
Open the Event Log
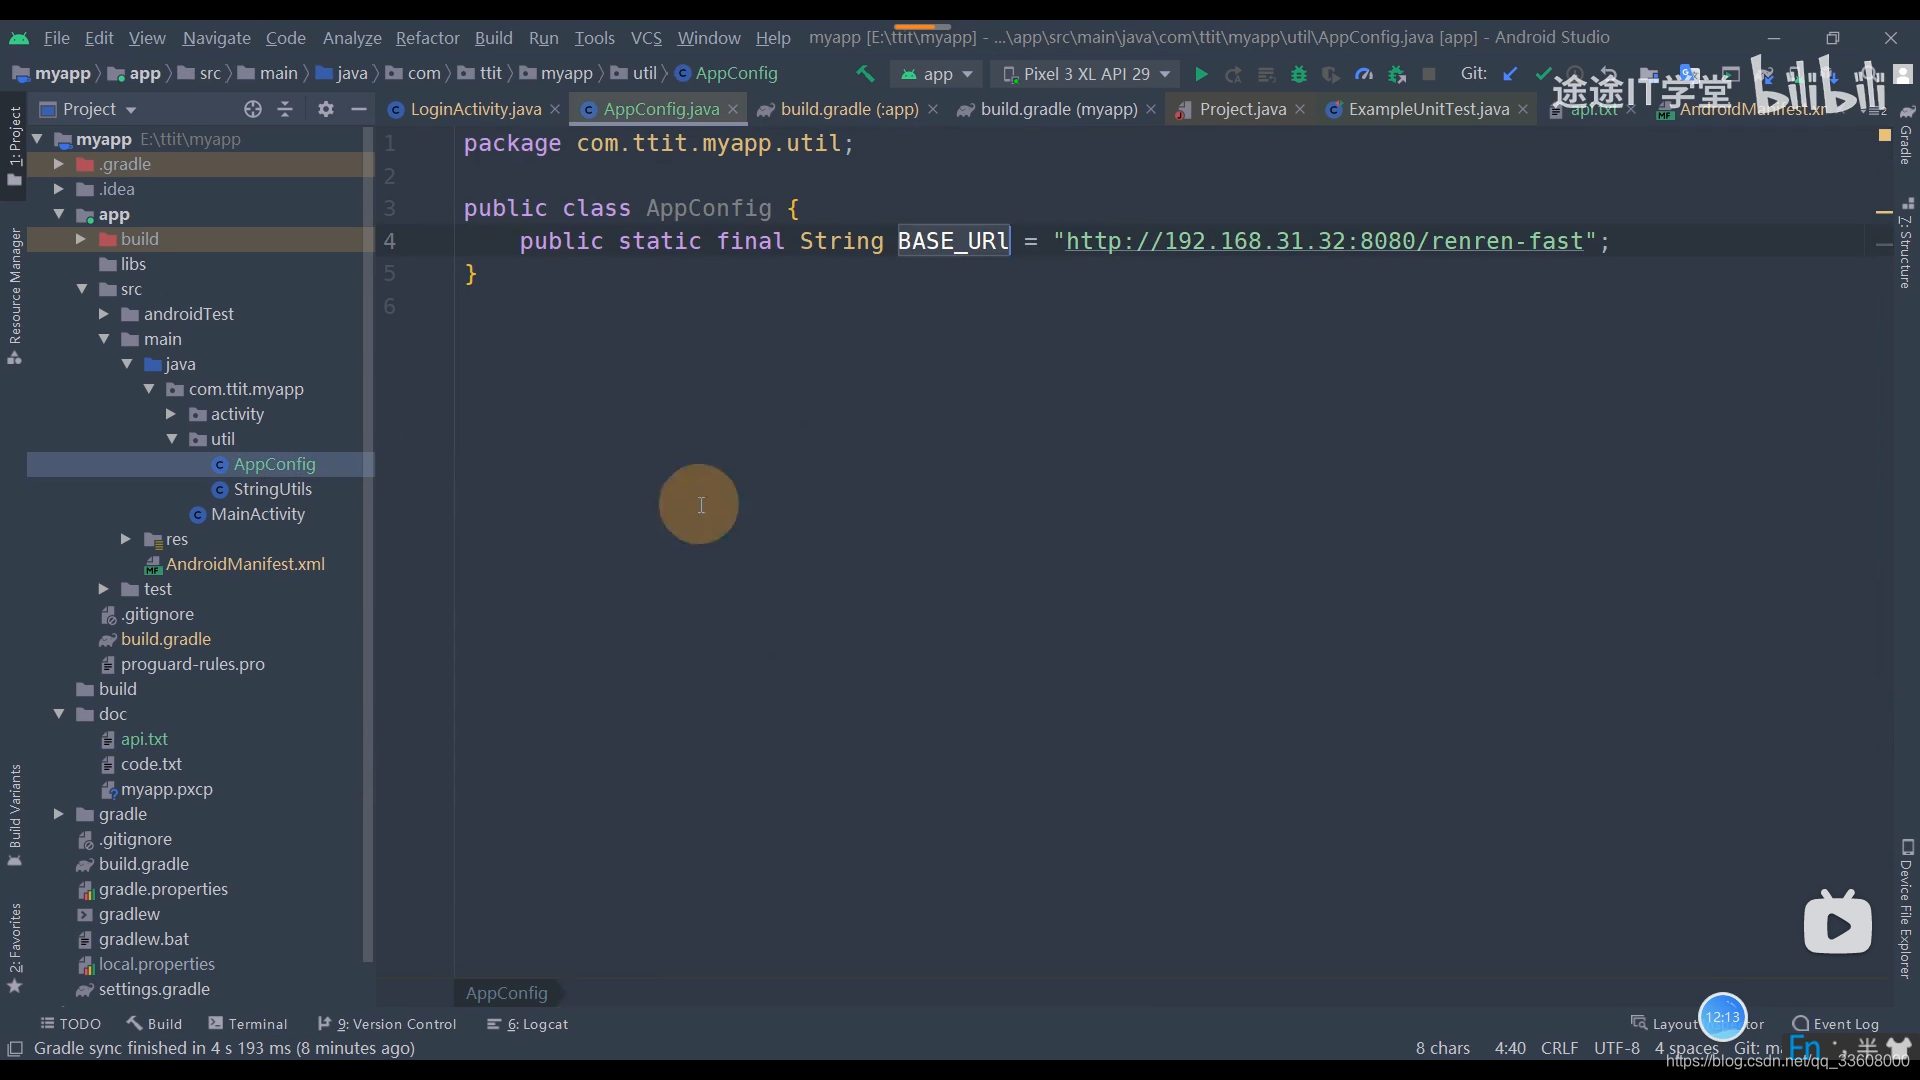click(1836, 1024)
